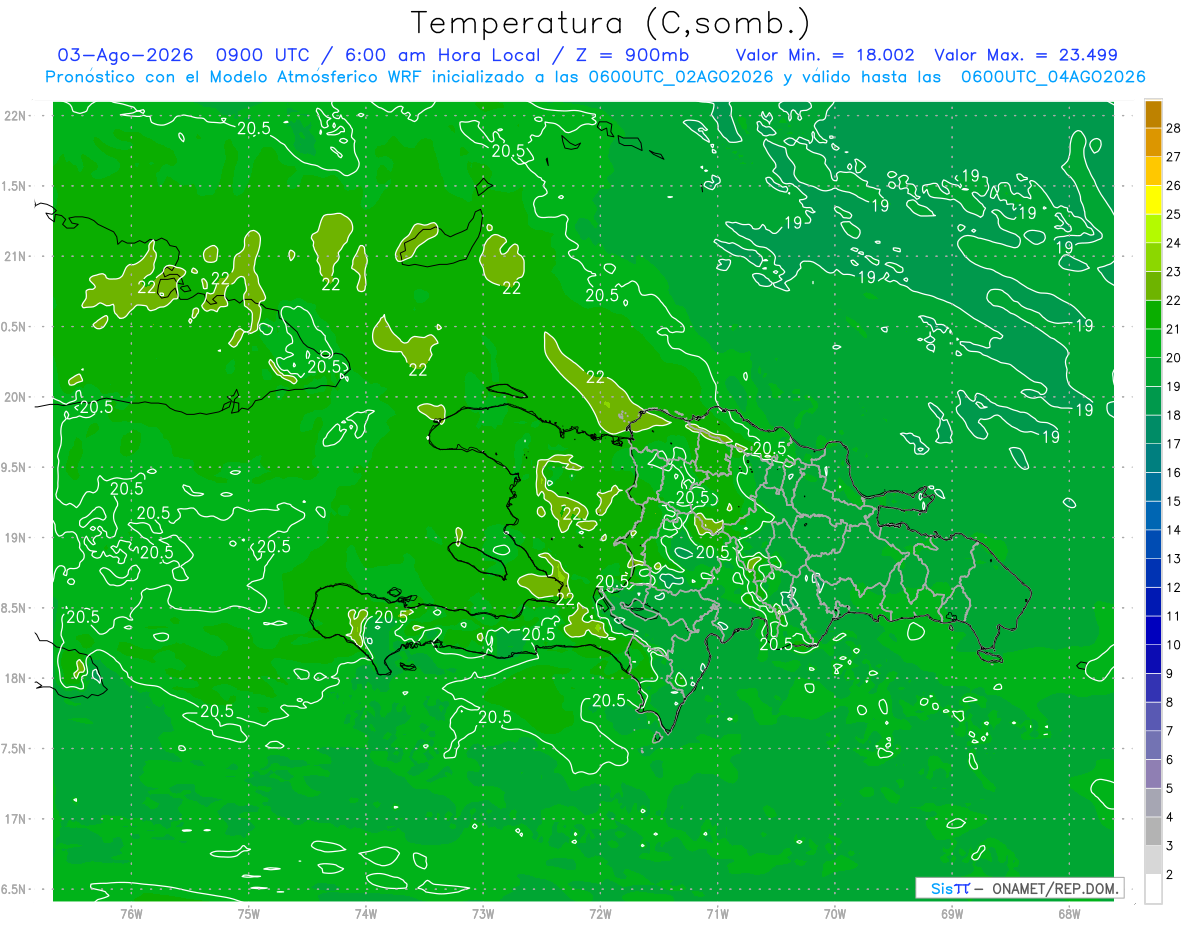This screenshot has height=927, width=1200.
Task: Click color scale label '4'
Action: [1171, 817]
